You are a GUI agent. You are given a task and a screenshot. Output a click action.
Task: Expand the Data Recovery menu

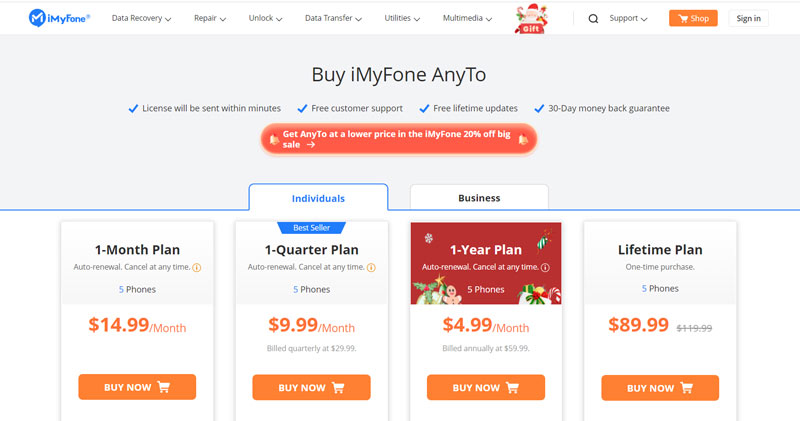[x=141, y=18]
